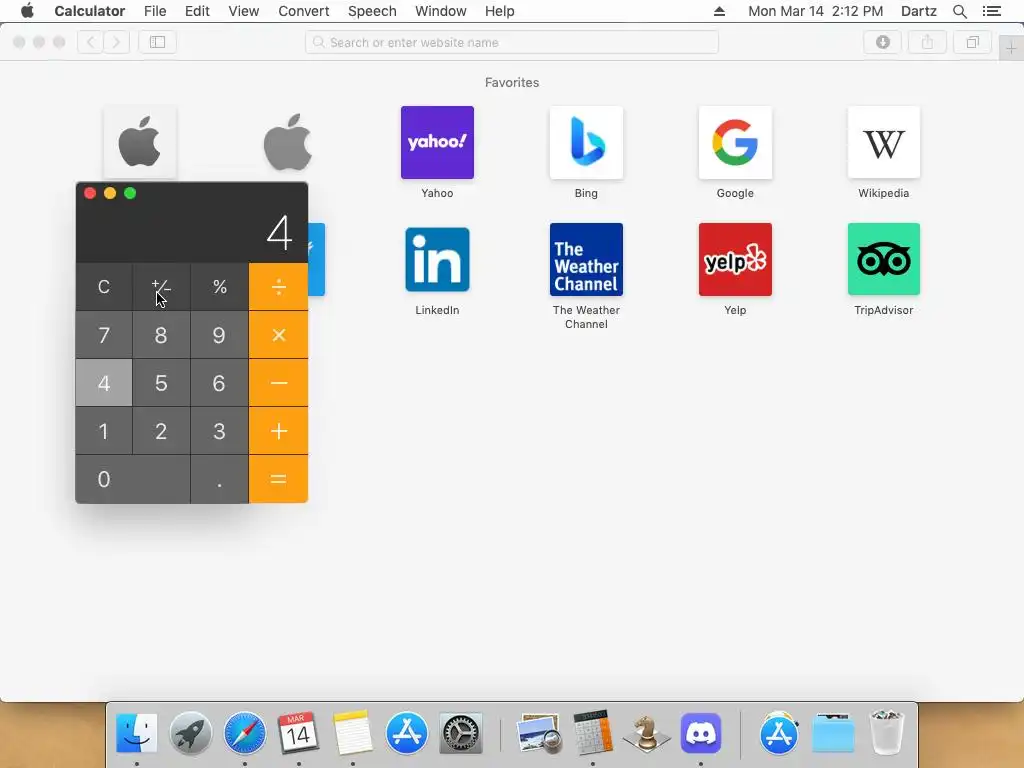Open Launchpad from the Dock
Viewport: 1024px width, 768px height.
191,733
